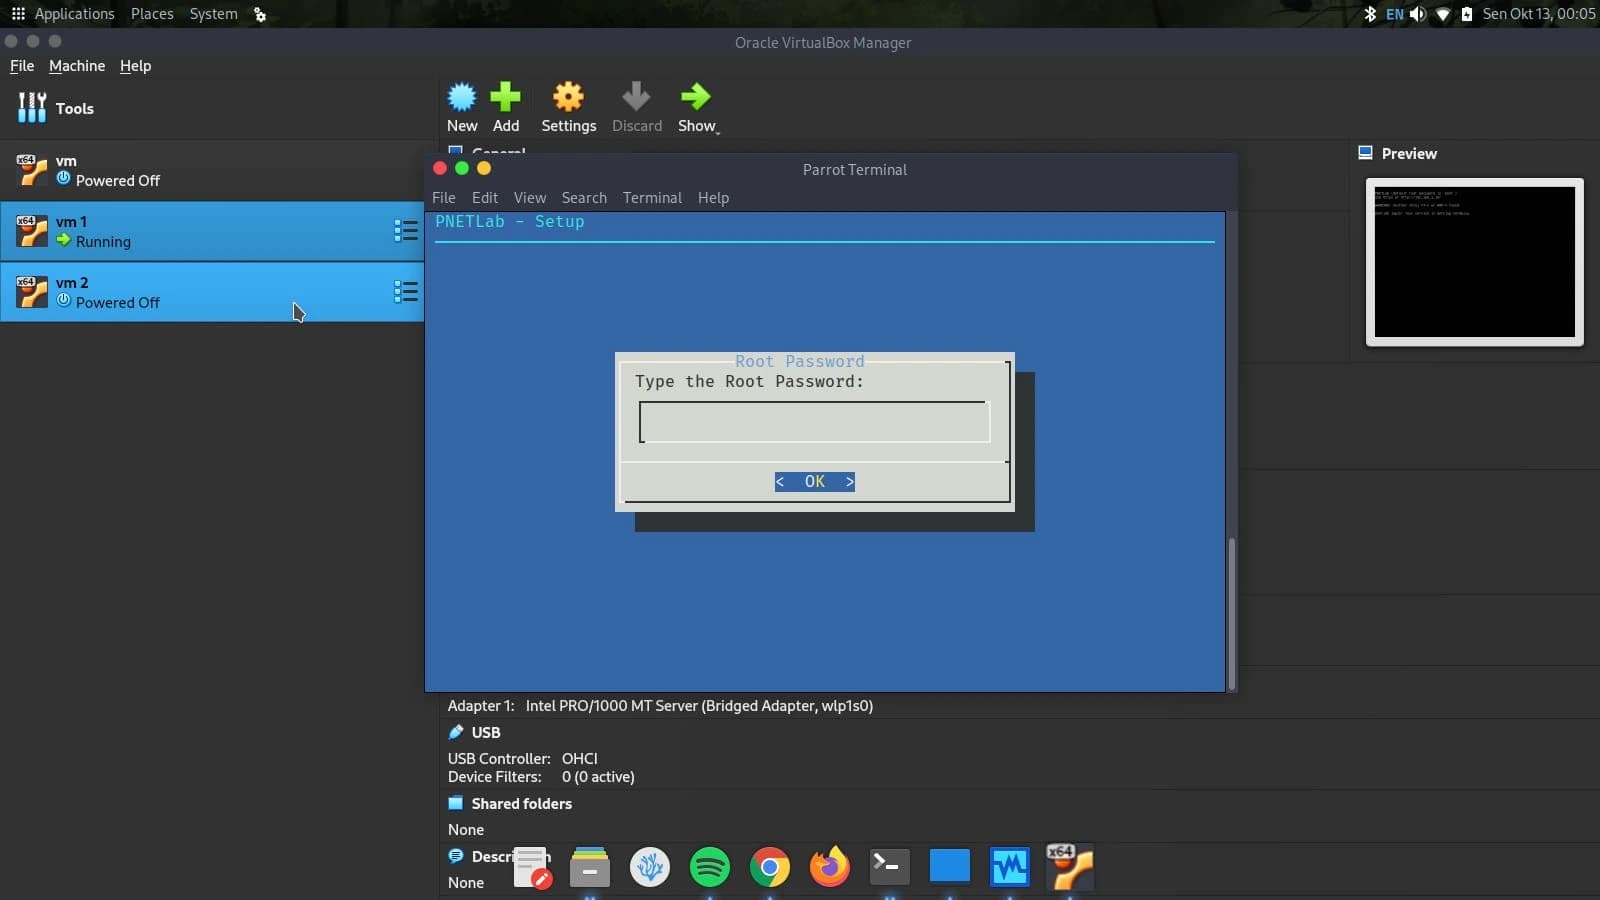The width and height of the screenshot is (1600, 900).
Task: Open vm 2 machine tools list menu
Action: pos(405,292)
